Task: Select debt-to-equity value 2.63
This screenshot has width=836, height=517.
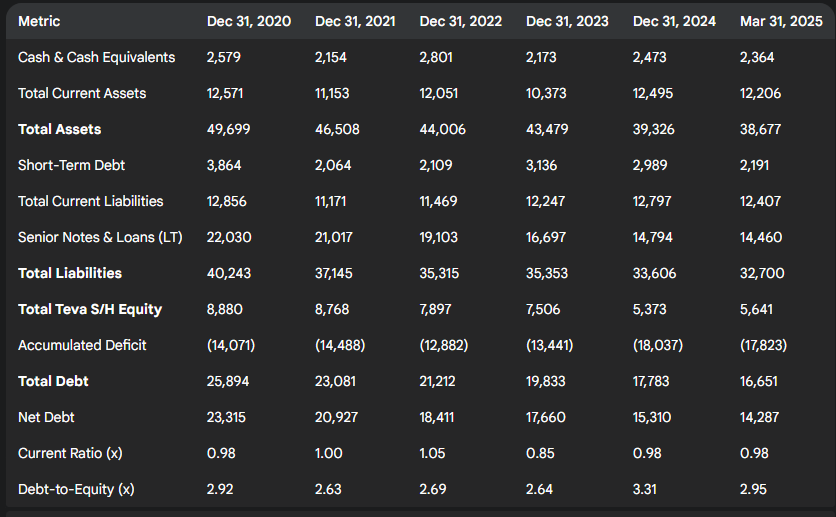Action: pos(328,489)
